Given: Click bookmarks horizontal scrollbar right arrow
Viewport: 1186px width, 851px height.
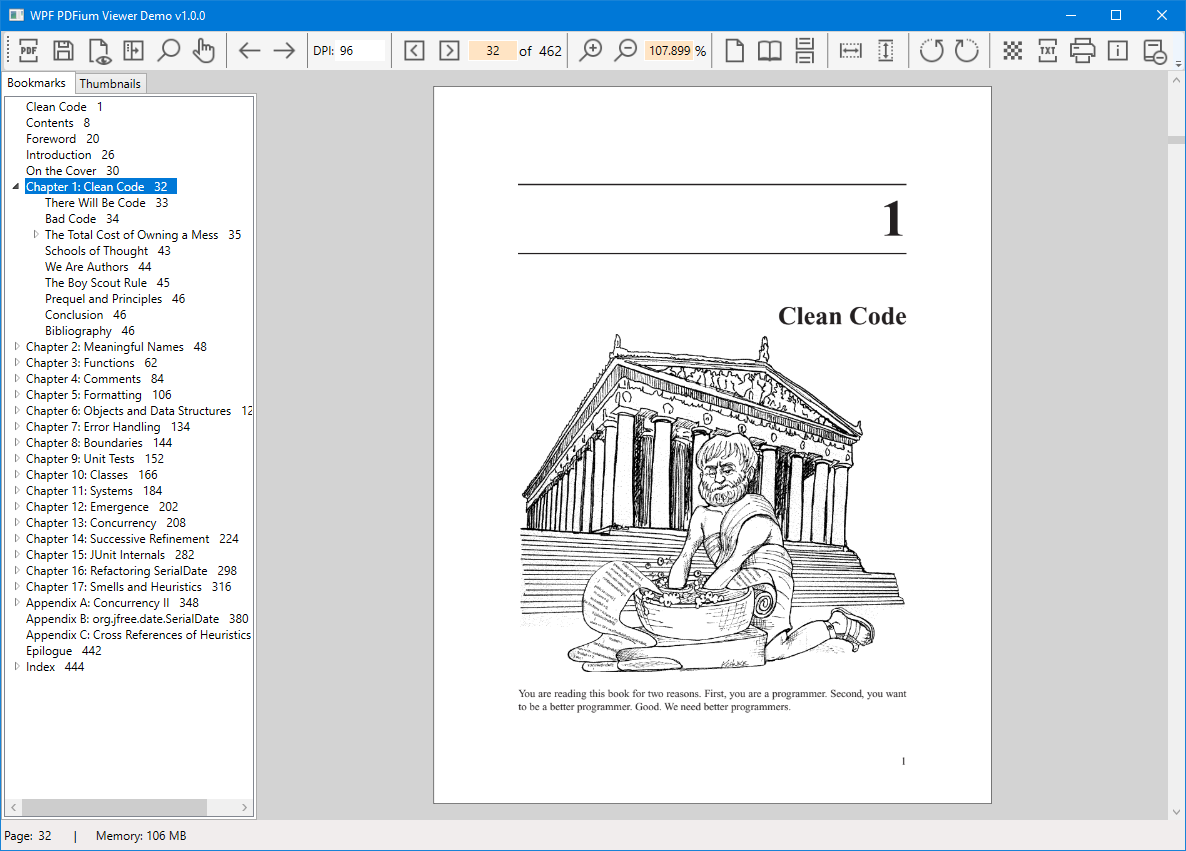Looking at the screenshot, I should [x=244, y=807].
